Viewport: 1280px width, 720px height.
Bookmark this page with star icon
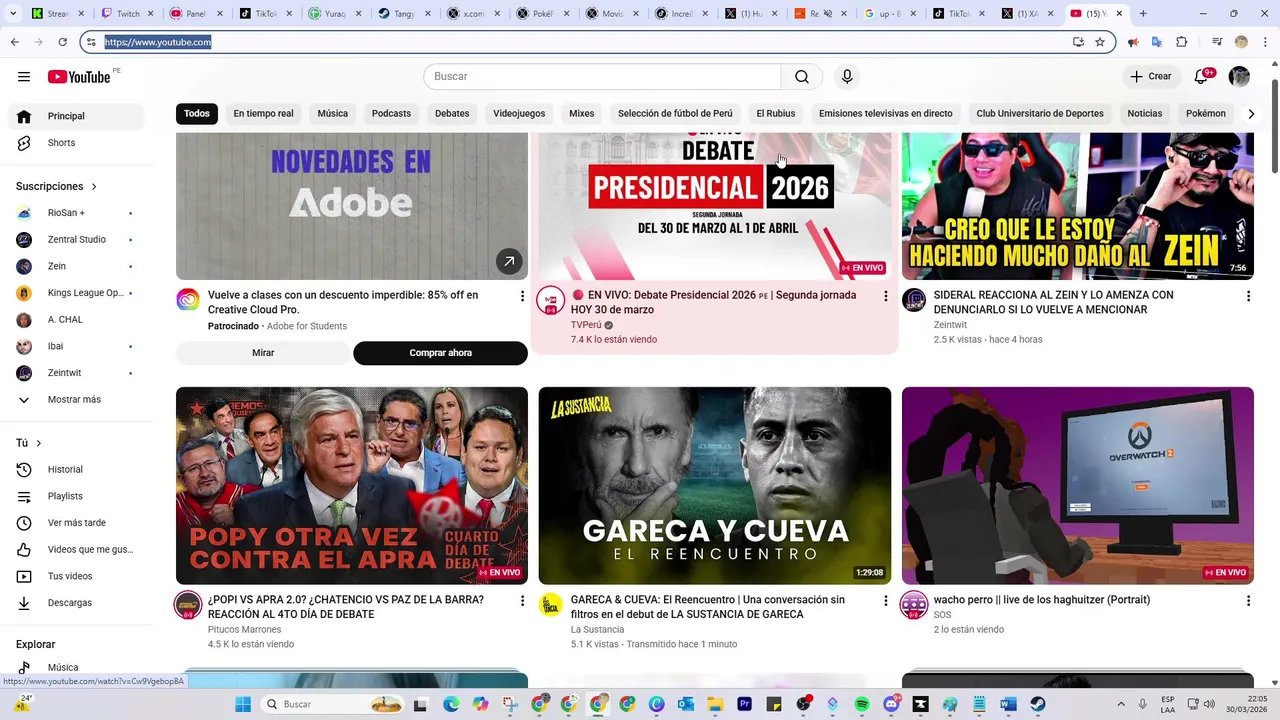1100,42
